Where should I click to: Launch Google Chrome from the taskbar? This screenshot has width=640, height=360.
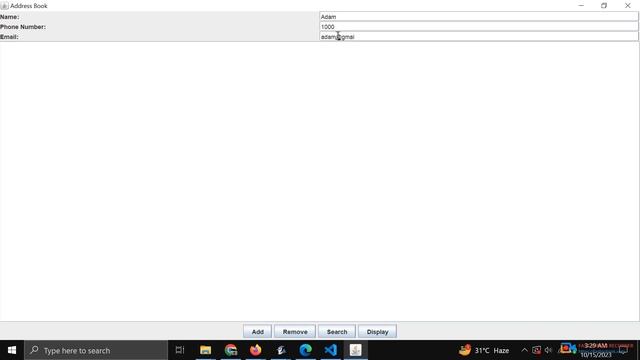pyautogui.click(x=231, y=350)
